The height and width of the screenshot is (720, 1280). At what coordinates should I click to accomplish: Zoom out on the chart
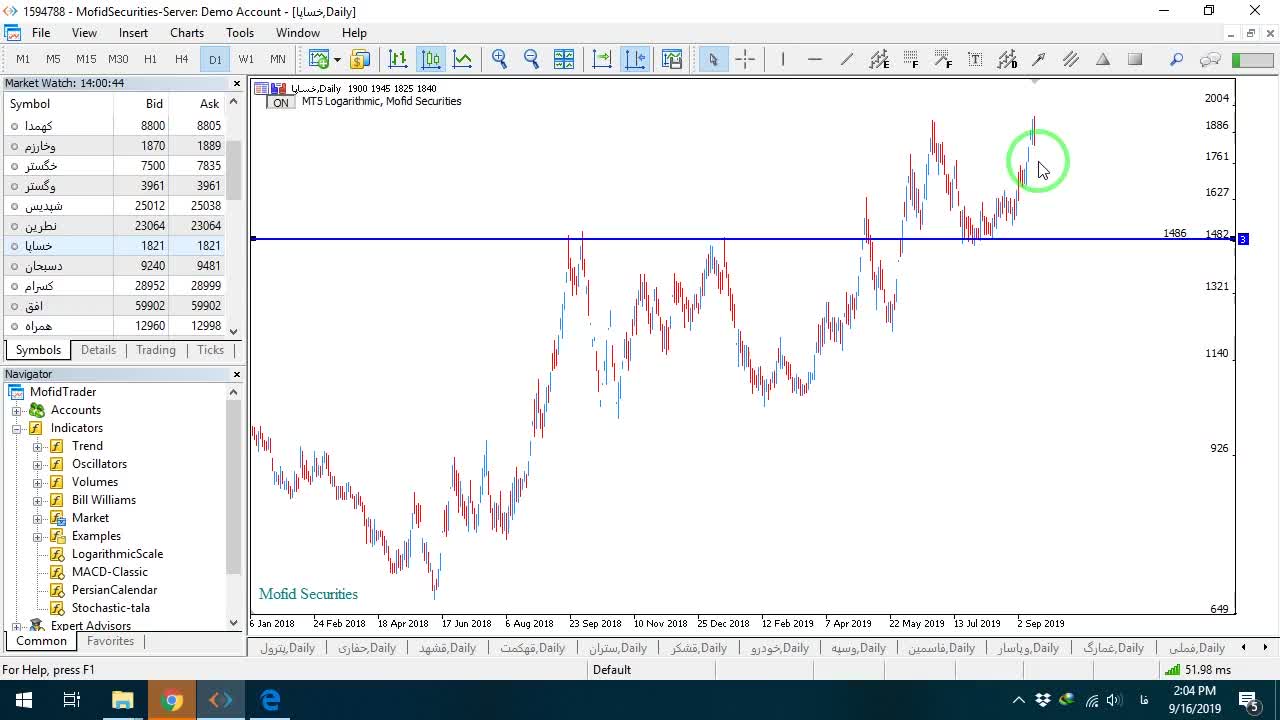(x=532, y=59)
